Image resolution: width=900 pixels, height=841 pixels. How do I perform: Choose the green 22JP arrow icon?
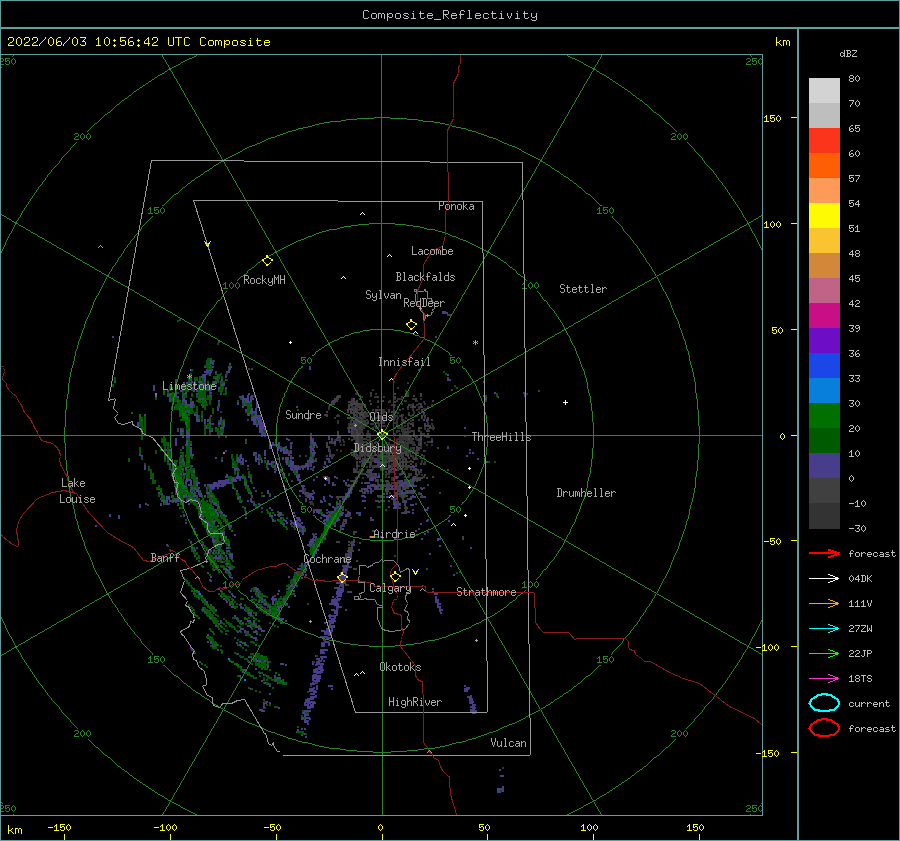[824, 653]
